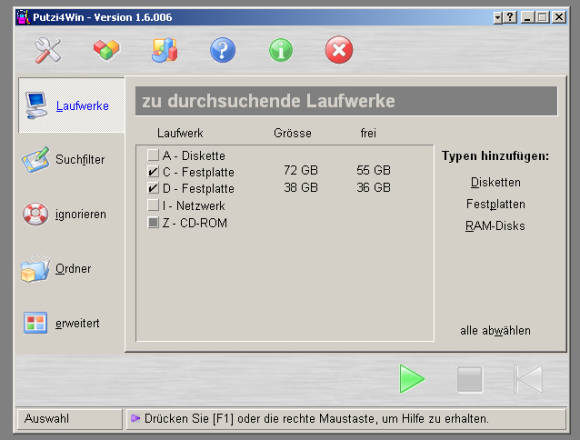Viewport: 580px width, 440px height.
Task: Click alle abwählen to deselect drives
Action: pos(495,331)
